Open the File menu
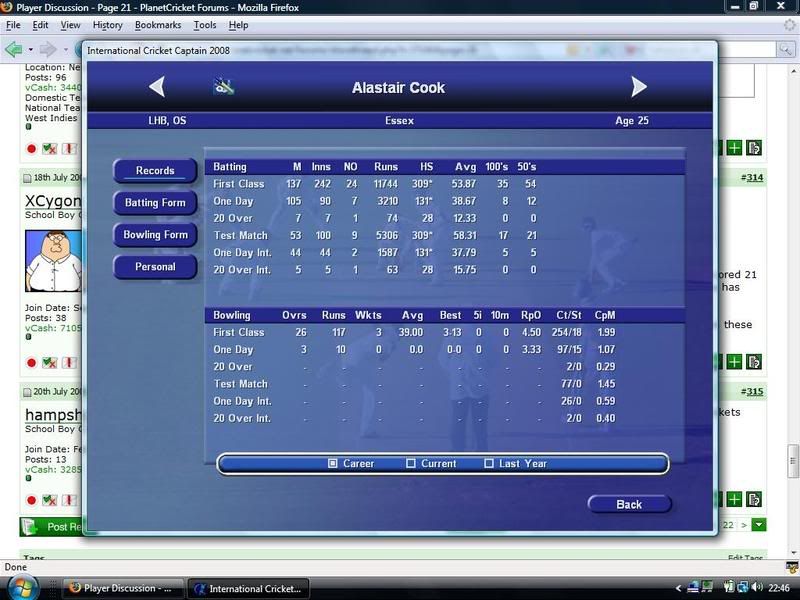800x600 pixels. 13,25
